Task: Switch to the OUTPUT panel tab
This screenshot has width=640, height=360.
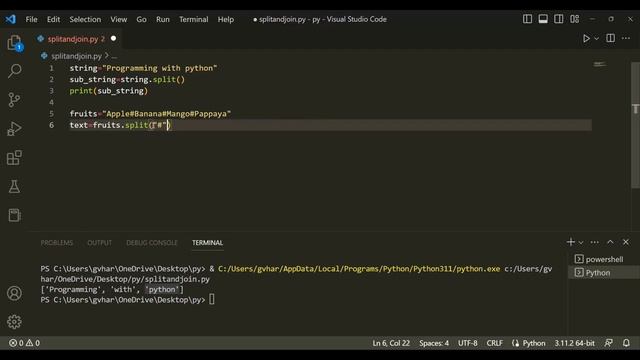Action: pyautogui.click(x=99, y=242)
